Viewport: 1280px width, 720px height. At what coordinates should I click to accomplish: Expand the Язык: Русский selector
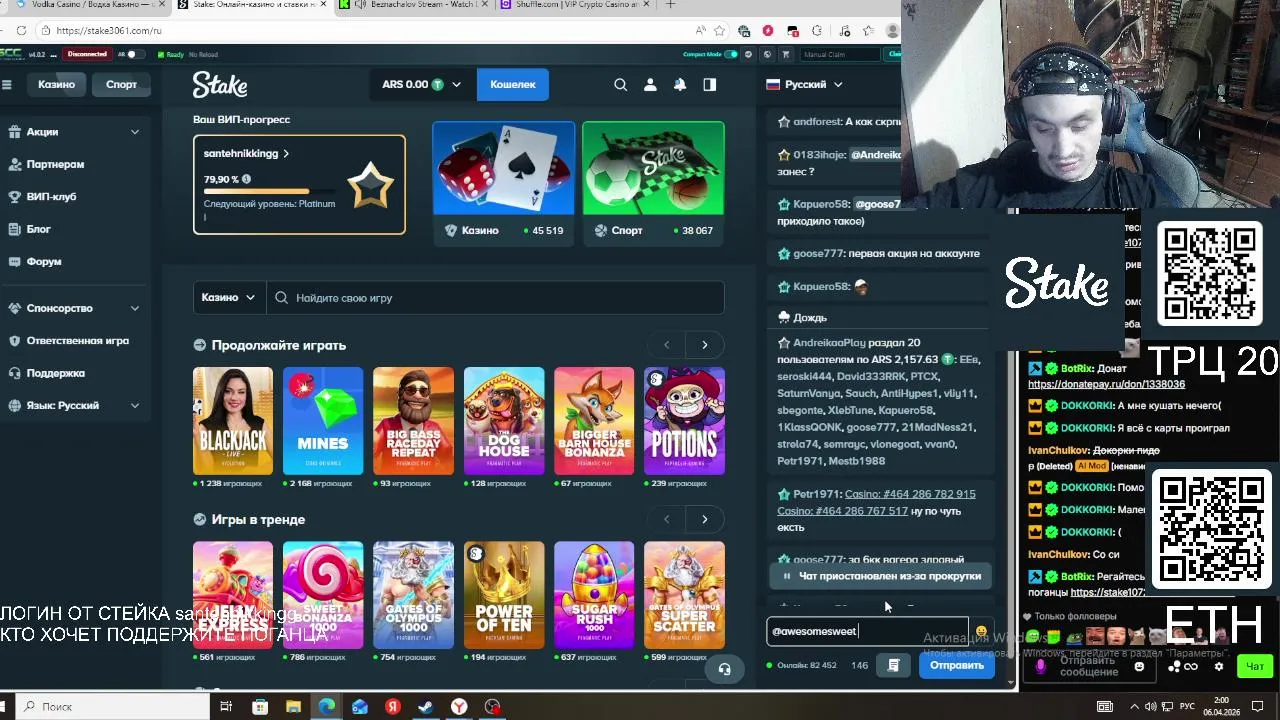[x=134, y=406]
